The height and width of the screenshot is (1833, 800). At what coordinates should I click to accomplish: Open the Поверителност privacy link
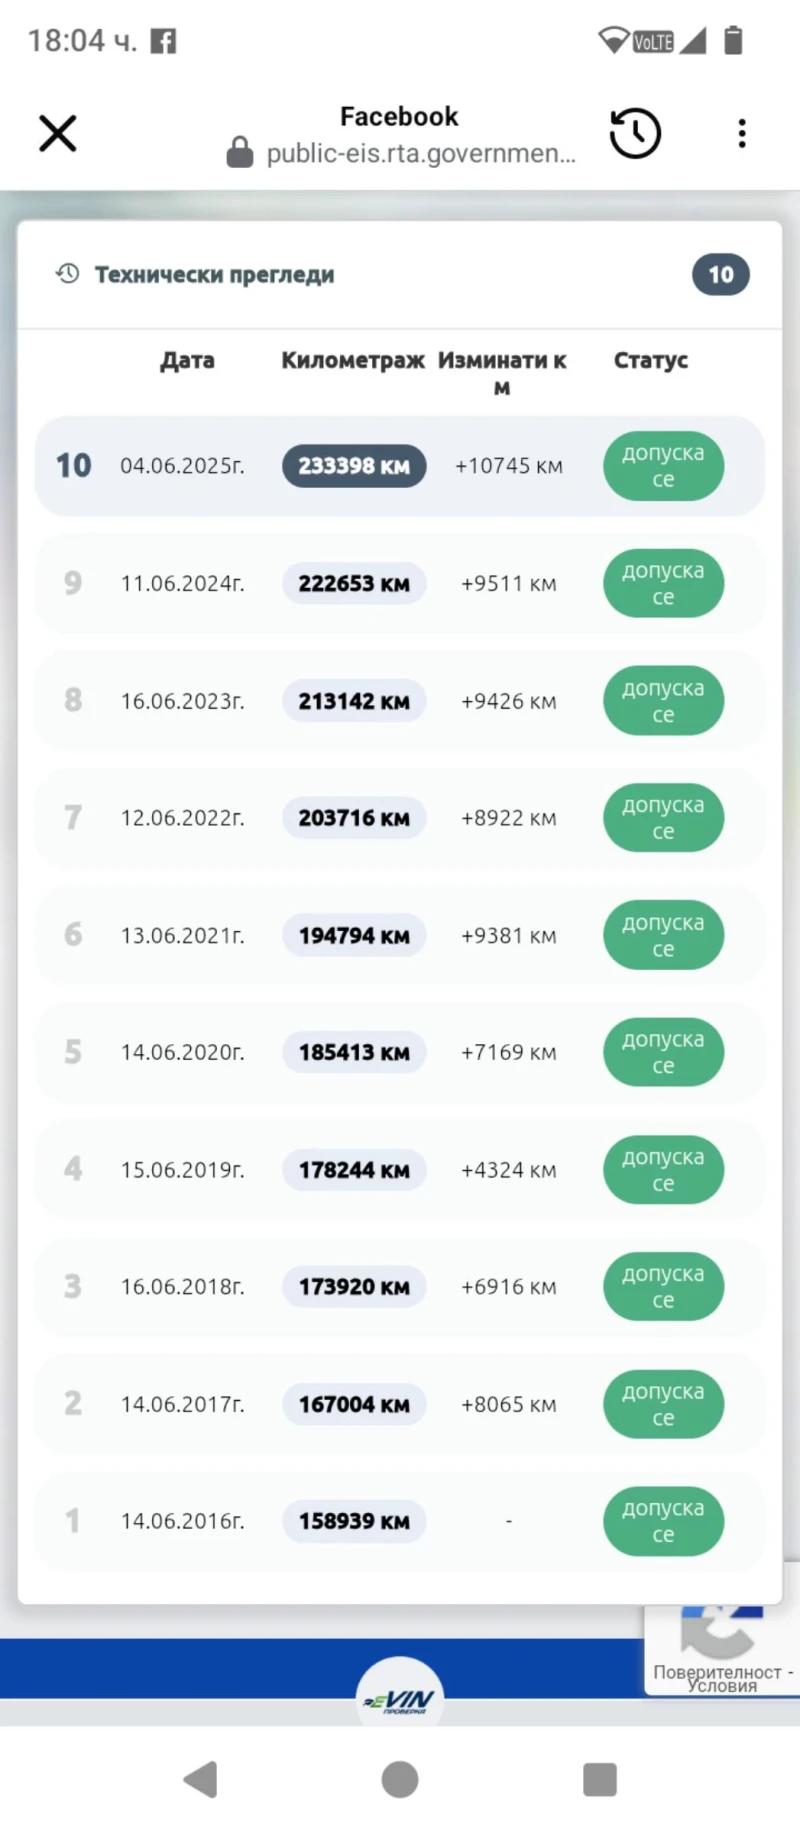click(x=717, y=1672)
